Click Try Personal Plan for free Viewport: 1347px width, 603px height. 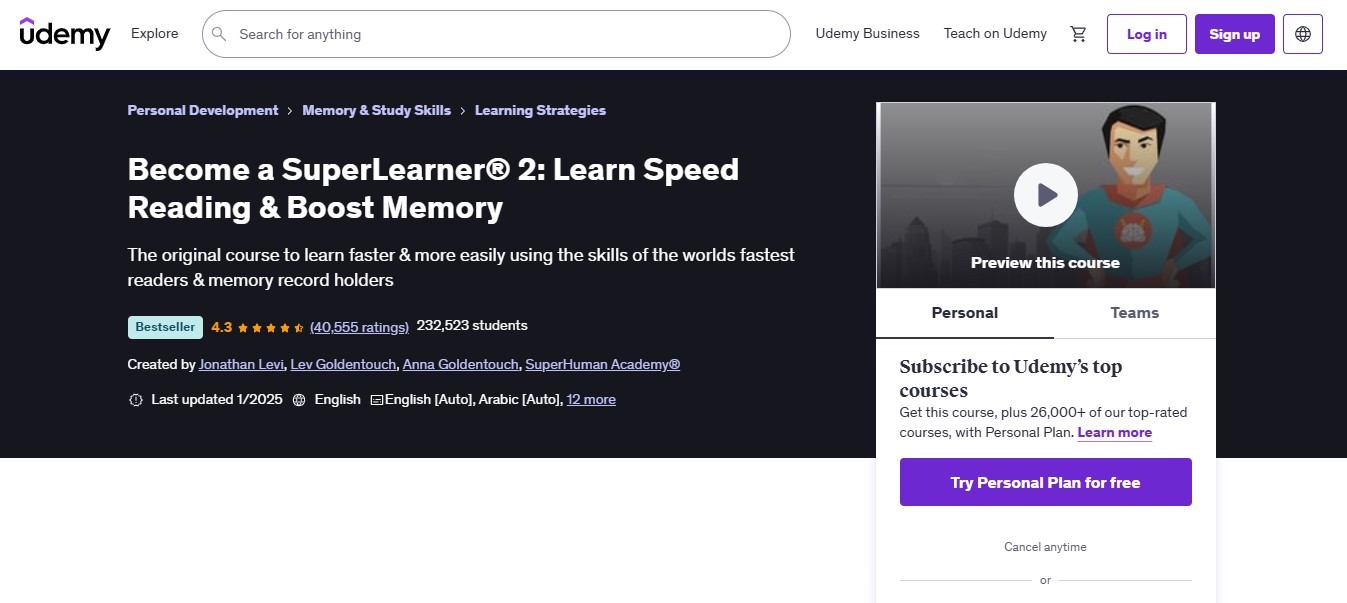click(x=1045, y=482)
